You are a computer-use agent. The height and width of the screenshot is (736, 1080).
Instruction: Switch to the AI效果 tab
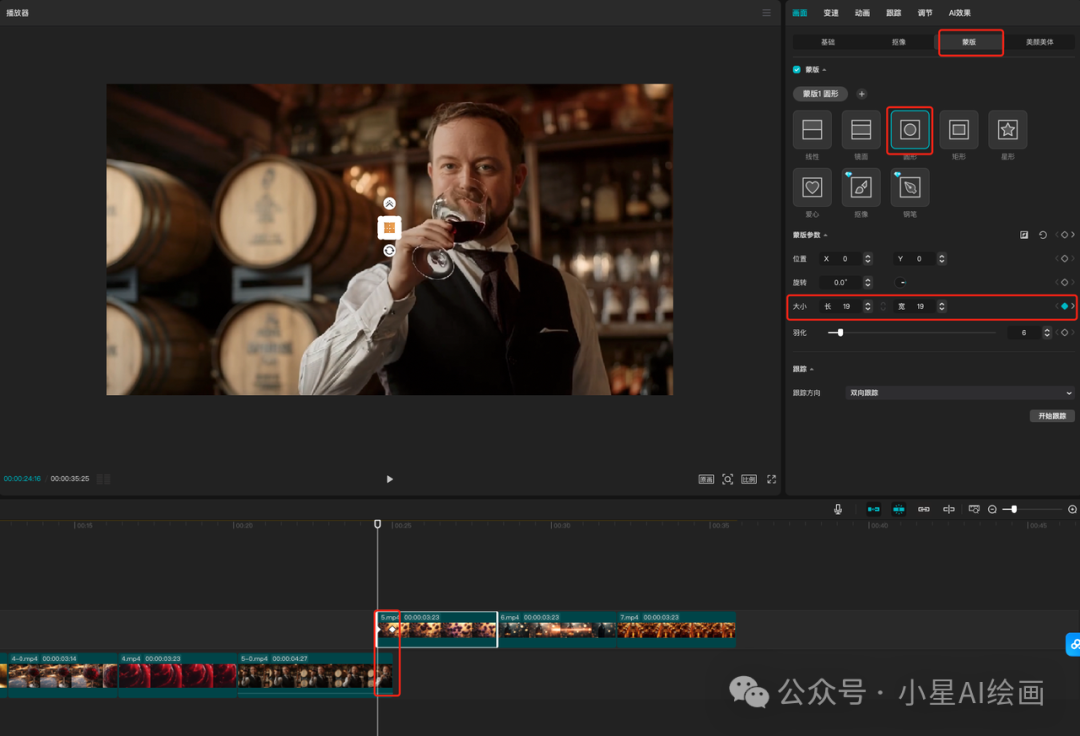click(959, 13)
